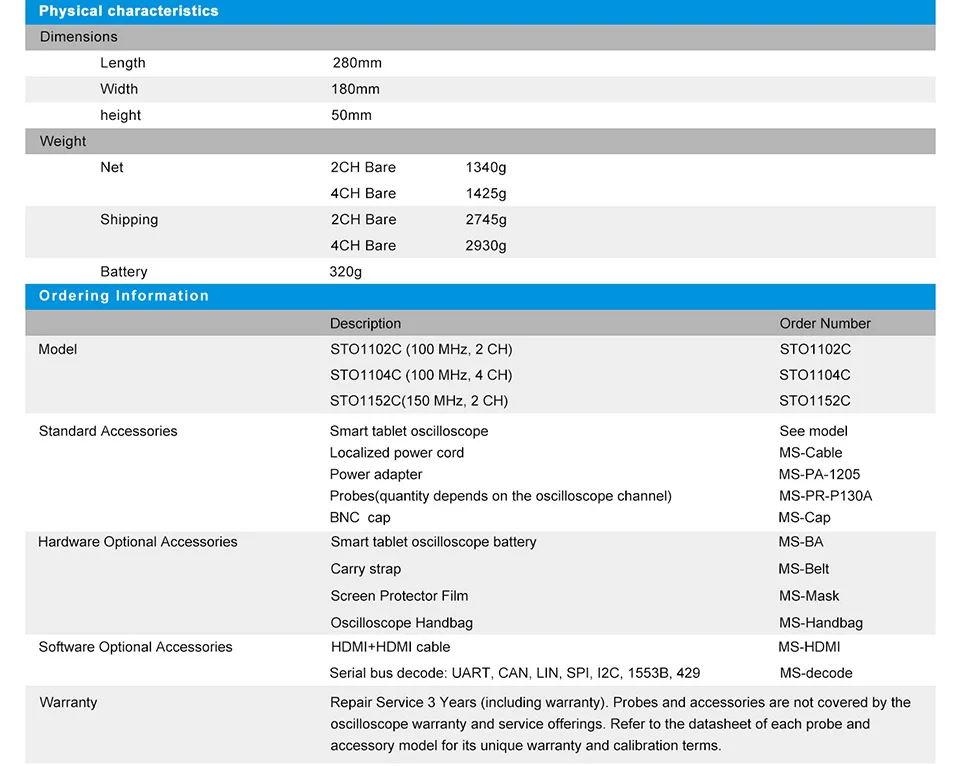The width and height of the screenshot is (960, 766).
Task: Select the MS-Handbag order number
Action: [x=820, y=623]
